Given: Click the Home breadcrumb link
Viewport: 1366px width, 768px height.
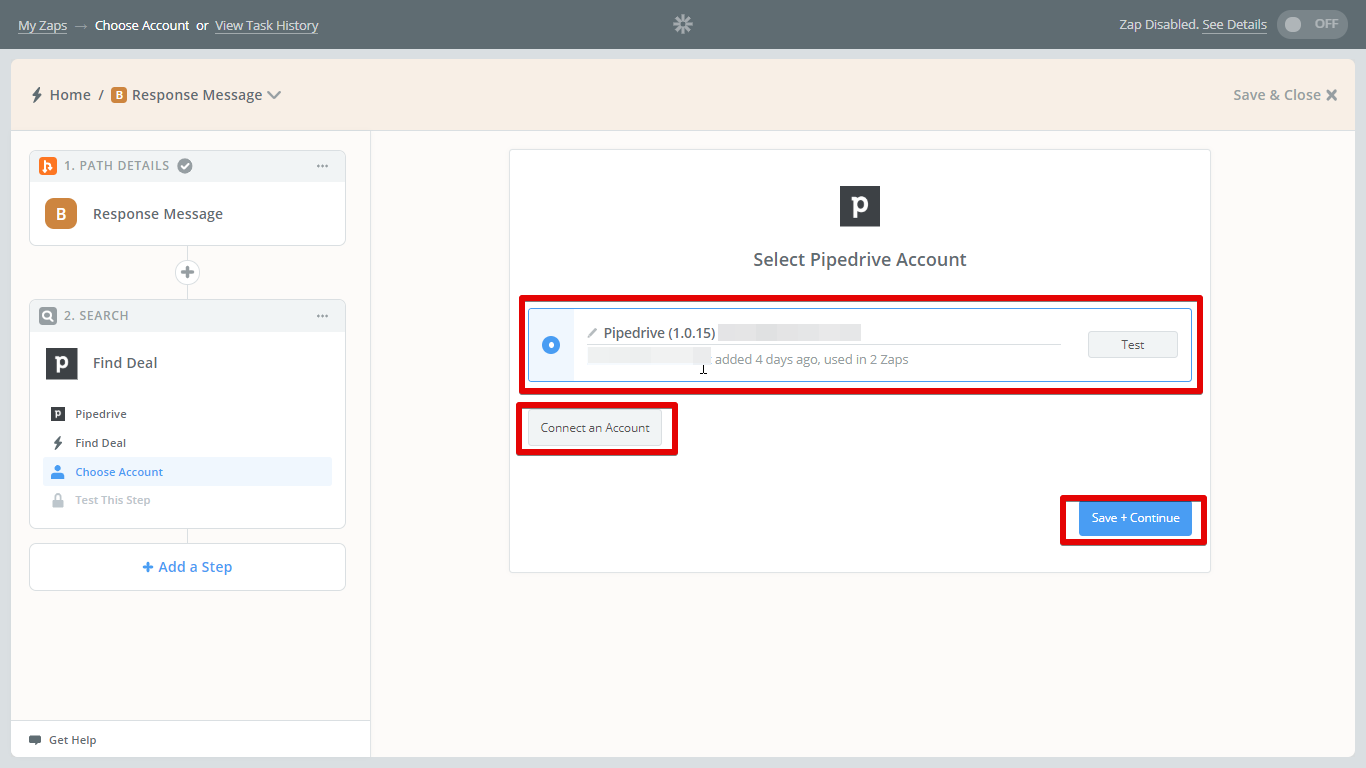Looking at the screenshot, I should [70, 95].
